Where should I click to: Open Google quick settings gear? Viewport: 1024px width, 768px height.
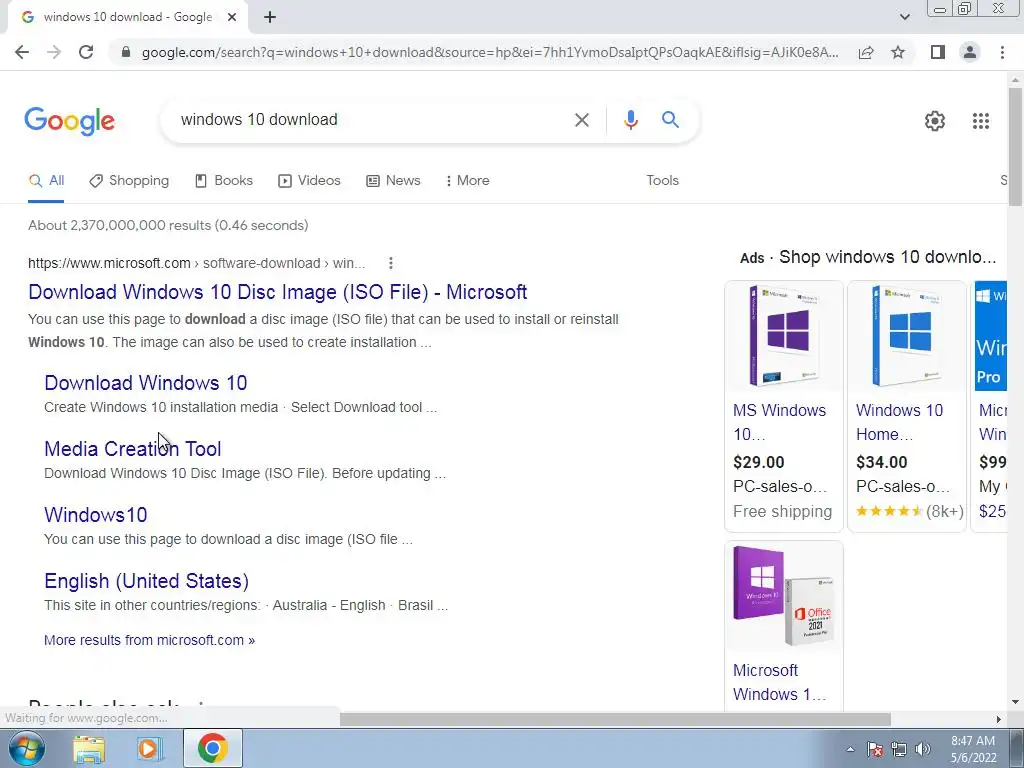(935, 121)
